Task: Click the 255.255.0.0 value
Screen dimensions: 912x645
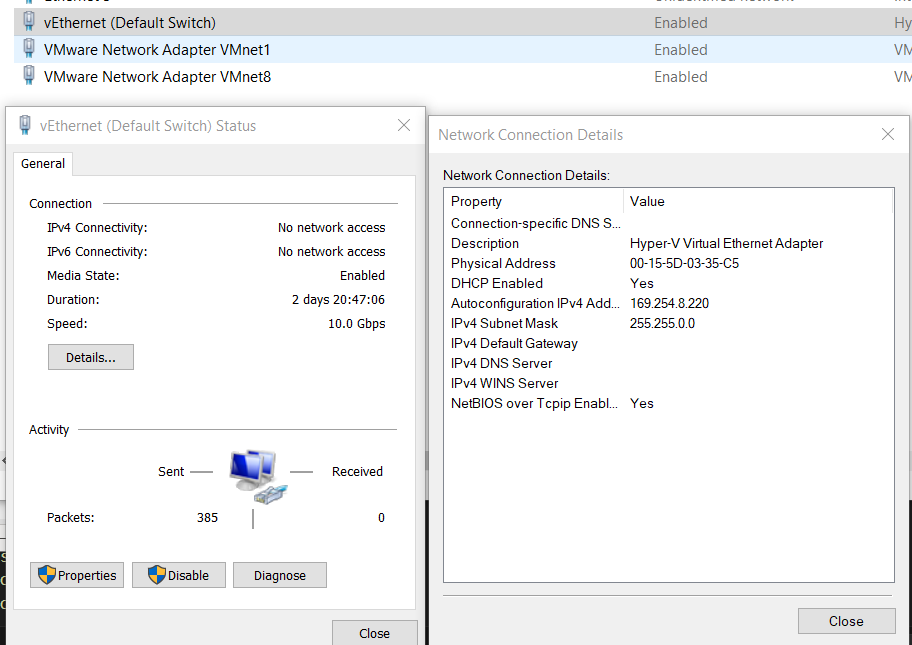Action: [662, 323]
